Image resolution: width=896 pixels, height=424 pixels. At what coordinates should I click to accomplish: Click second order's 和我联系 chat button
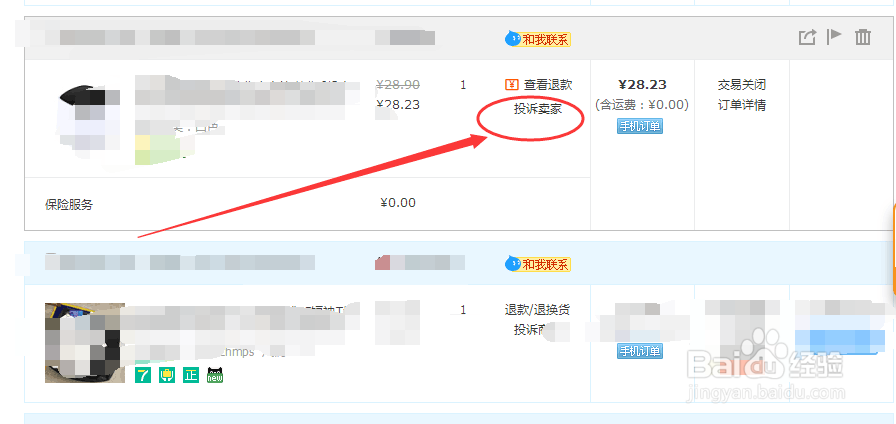[538, 265]
